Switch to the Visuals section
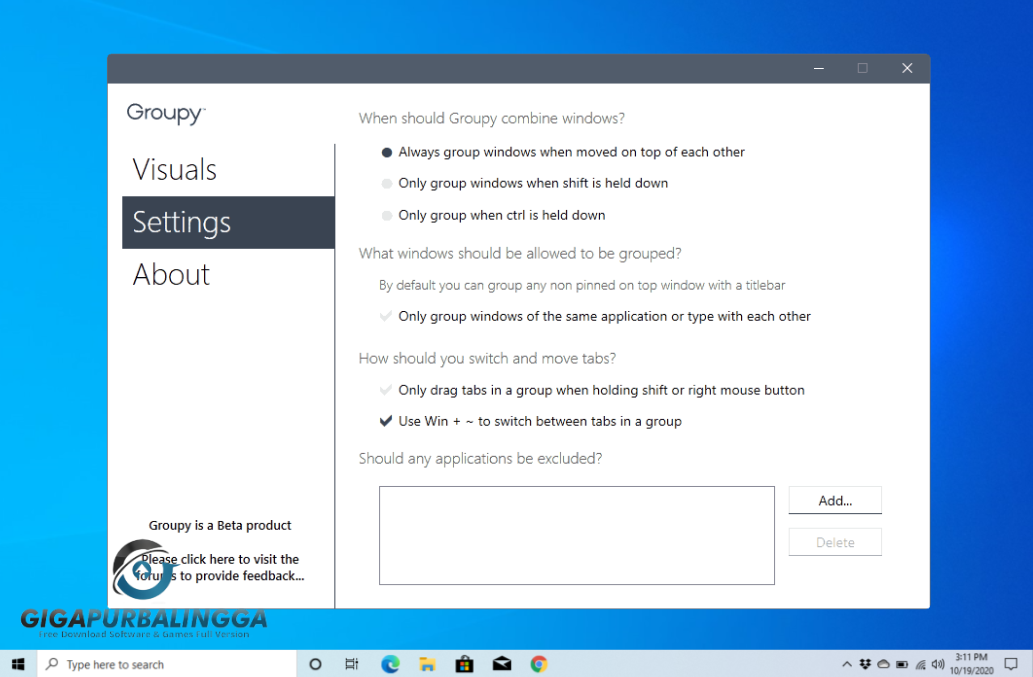This screenshot has height=677, width=1033. pos(175,169)
